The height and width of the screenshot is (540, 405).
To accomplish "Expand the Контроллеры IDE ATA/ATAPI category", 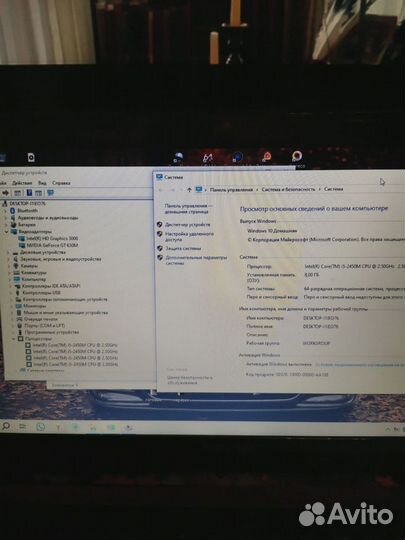I will [x=11, y=286].
